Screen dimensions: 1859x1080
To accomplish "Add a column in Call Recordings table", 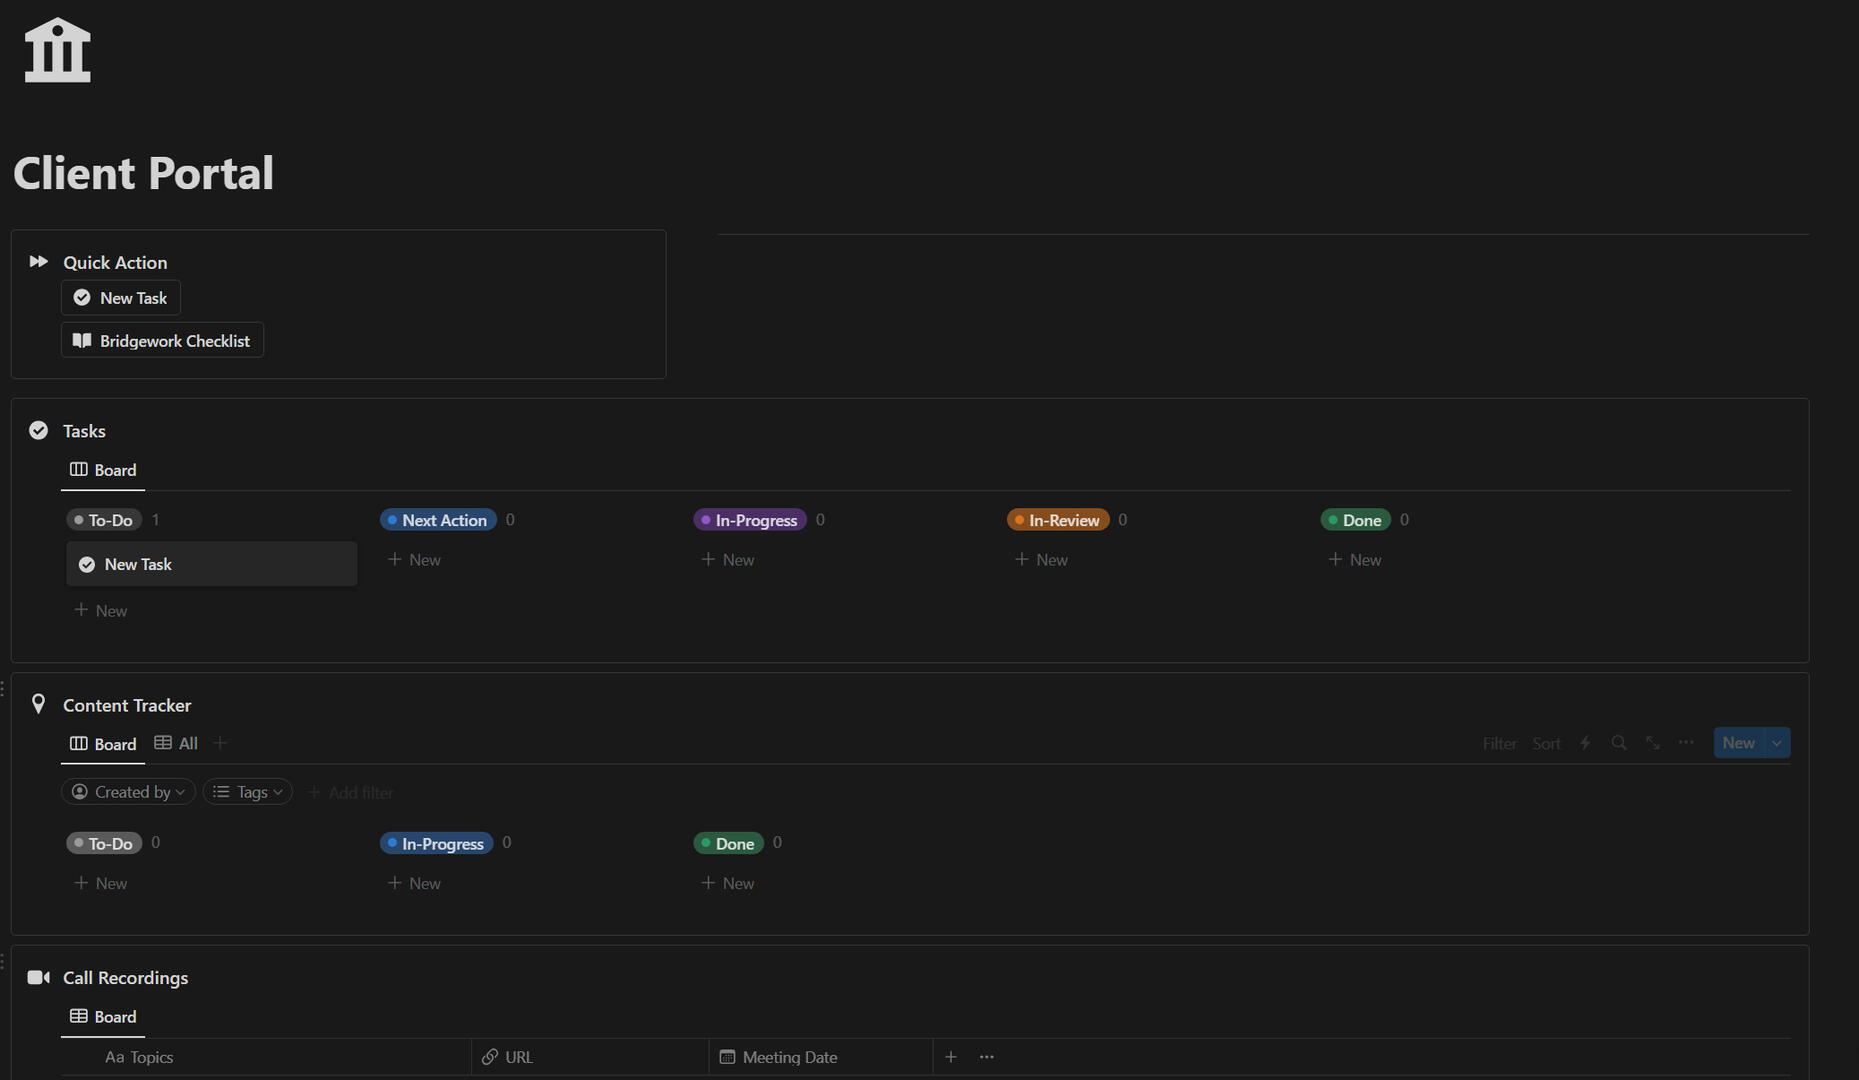I will coord(950,1057).
